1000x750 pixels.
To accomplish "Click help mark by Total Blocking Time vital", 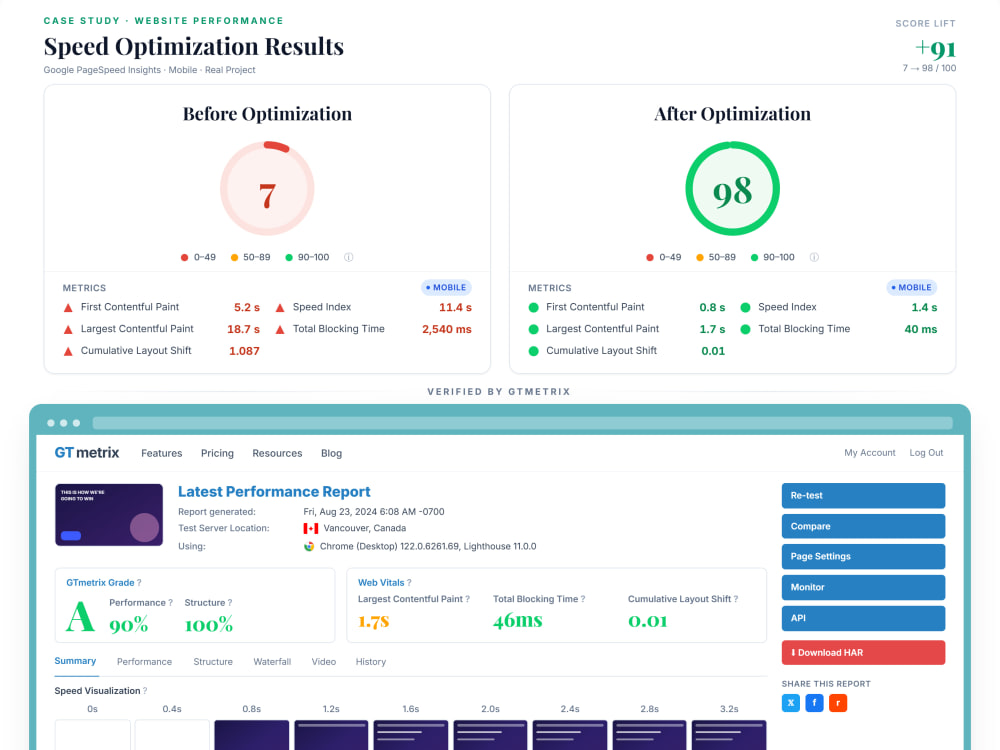I will (583, 599).
